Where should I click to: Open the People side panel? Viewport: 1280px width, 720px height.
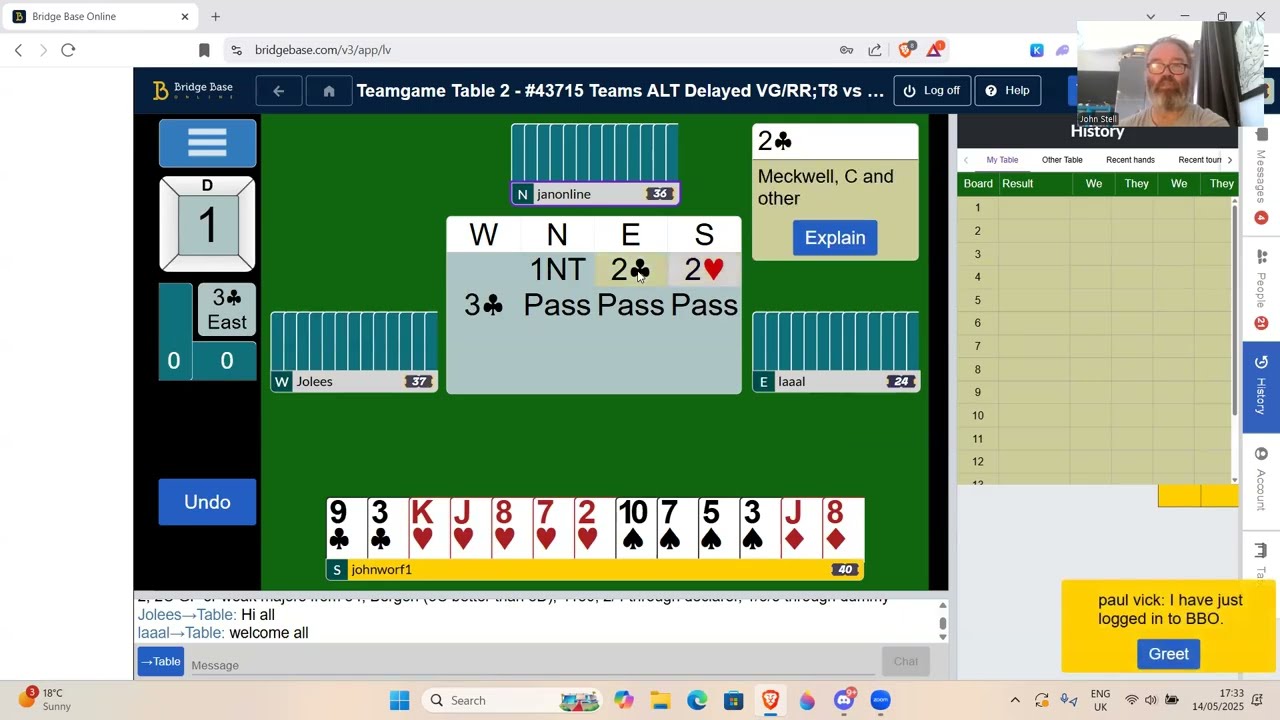(1261, 290)
